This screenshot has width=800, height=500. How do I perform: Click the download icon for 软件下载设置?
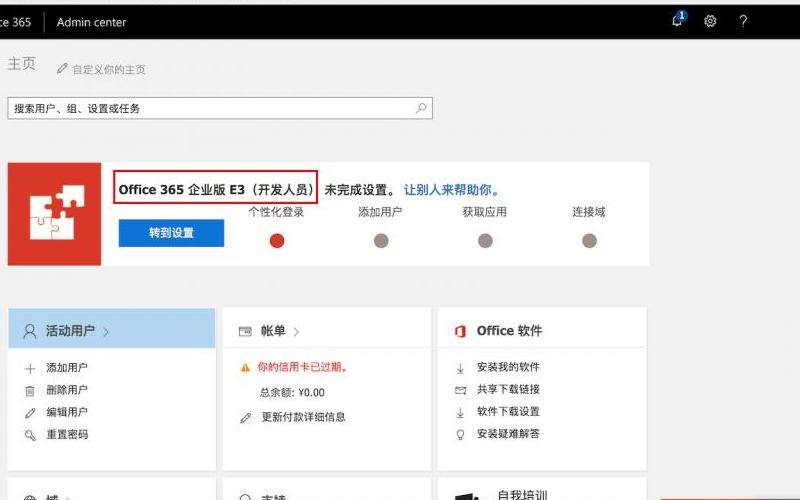coord(460,412)
